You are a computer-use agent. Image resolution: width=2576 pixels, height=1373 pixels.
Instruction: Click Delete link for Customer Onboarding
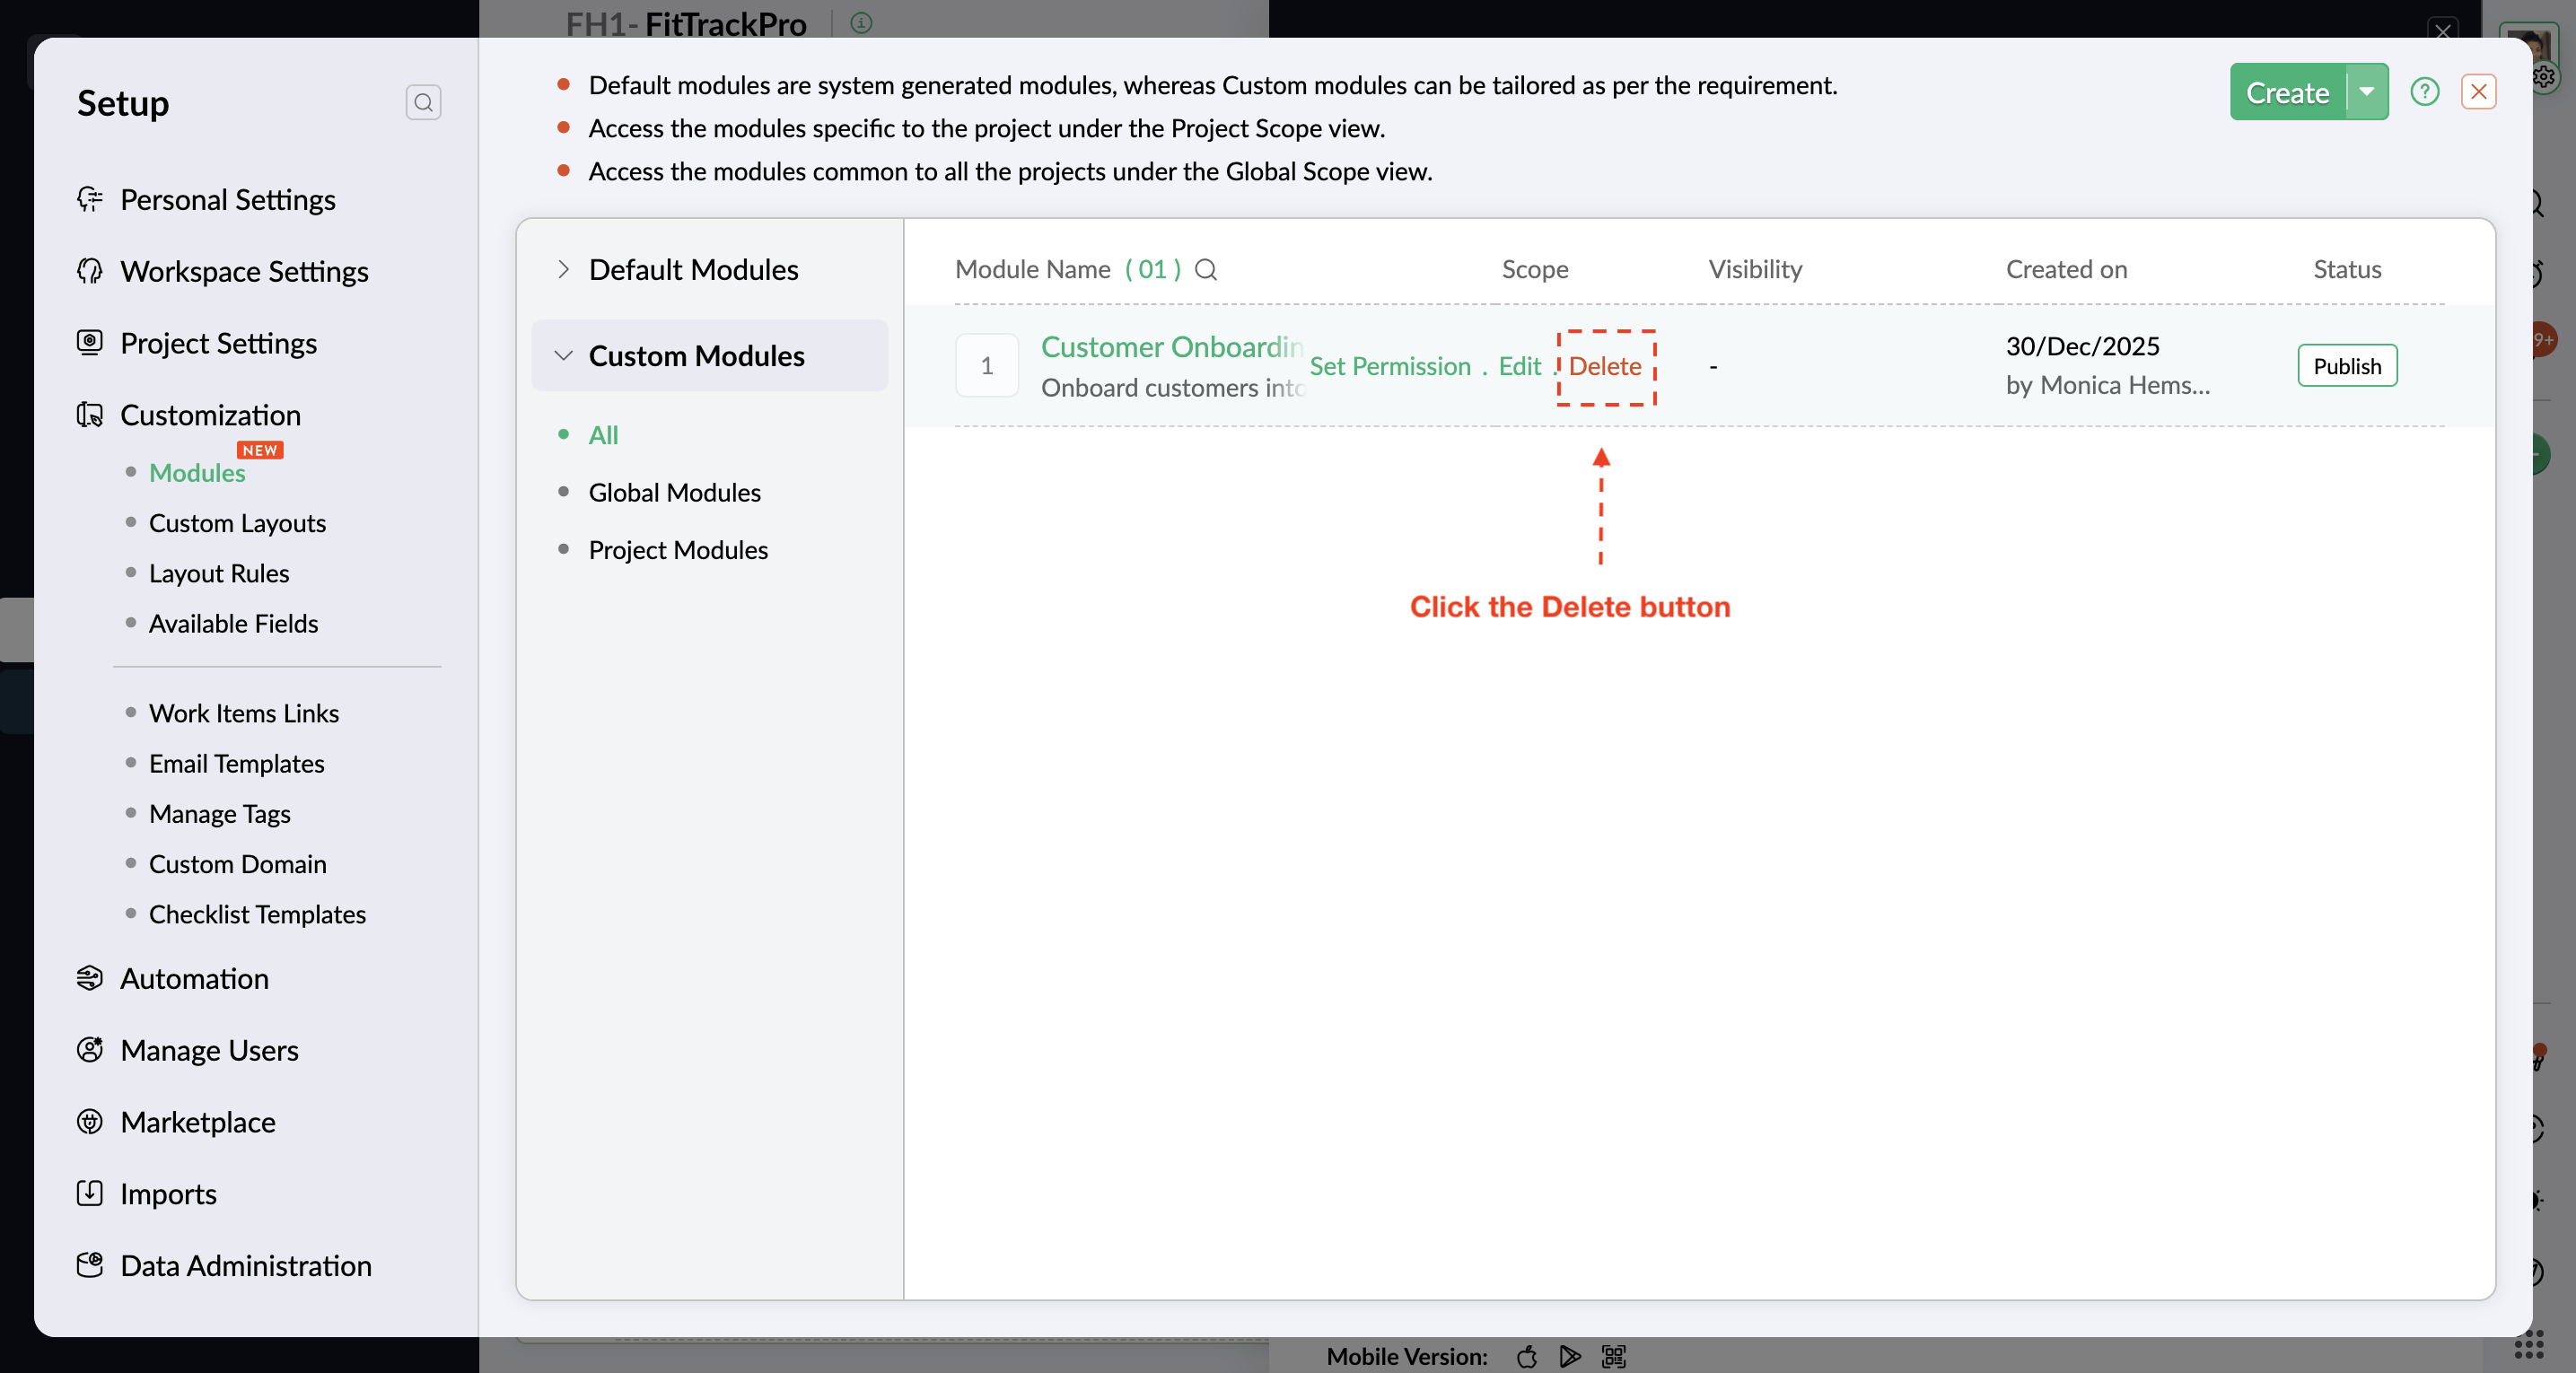point(1604,366)
